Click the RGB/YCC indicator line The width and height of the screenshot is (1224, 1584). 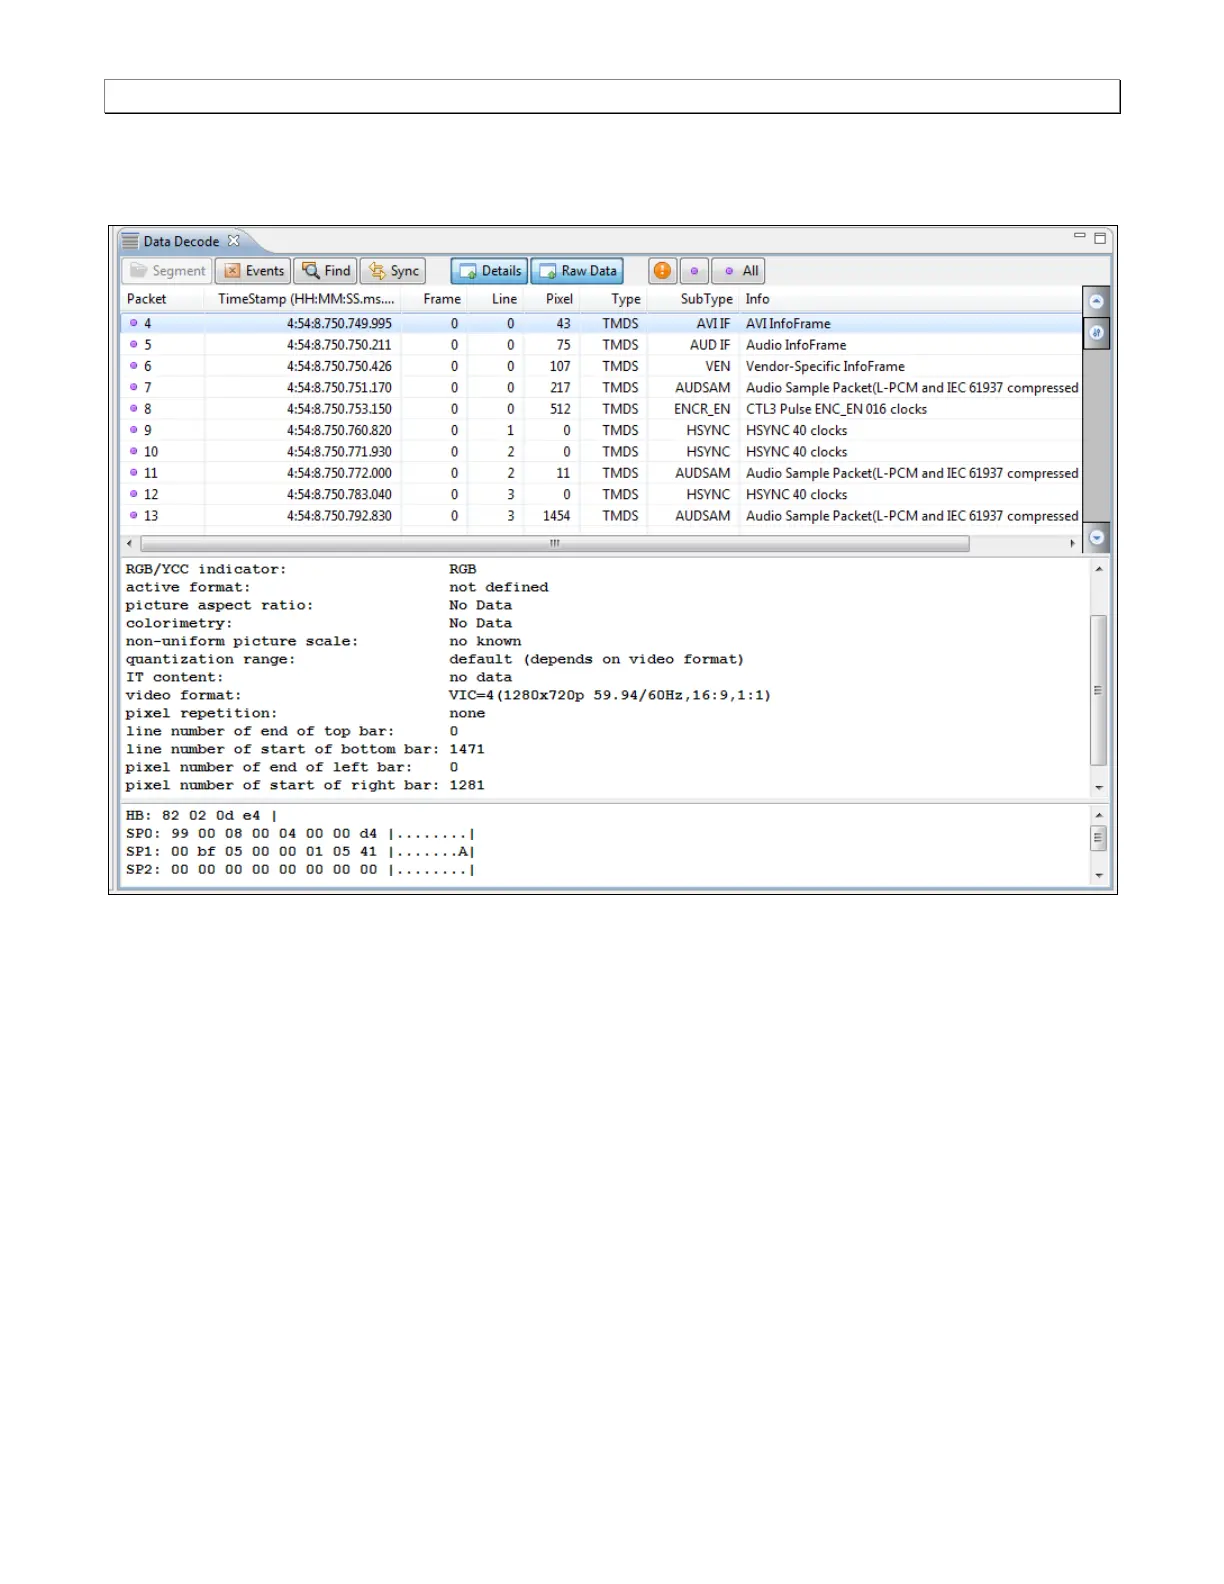click(301, 570)
